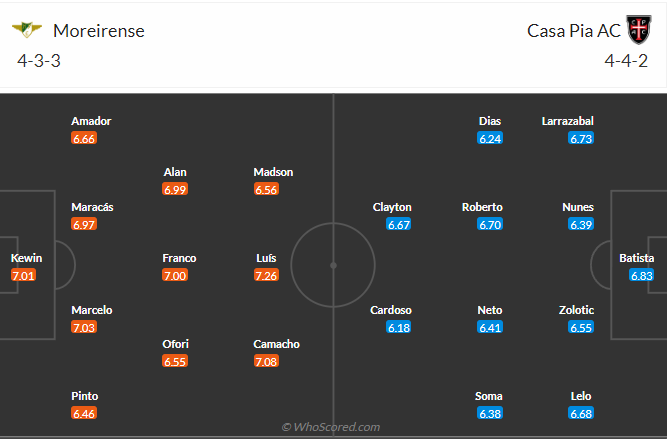Click Luís's 7.26 rating badge
The width and height of the screenshot is (669, 439).
[266, 275]
